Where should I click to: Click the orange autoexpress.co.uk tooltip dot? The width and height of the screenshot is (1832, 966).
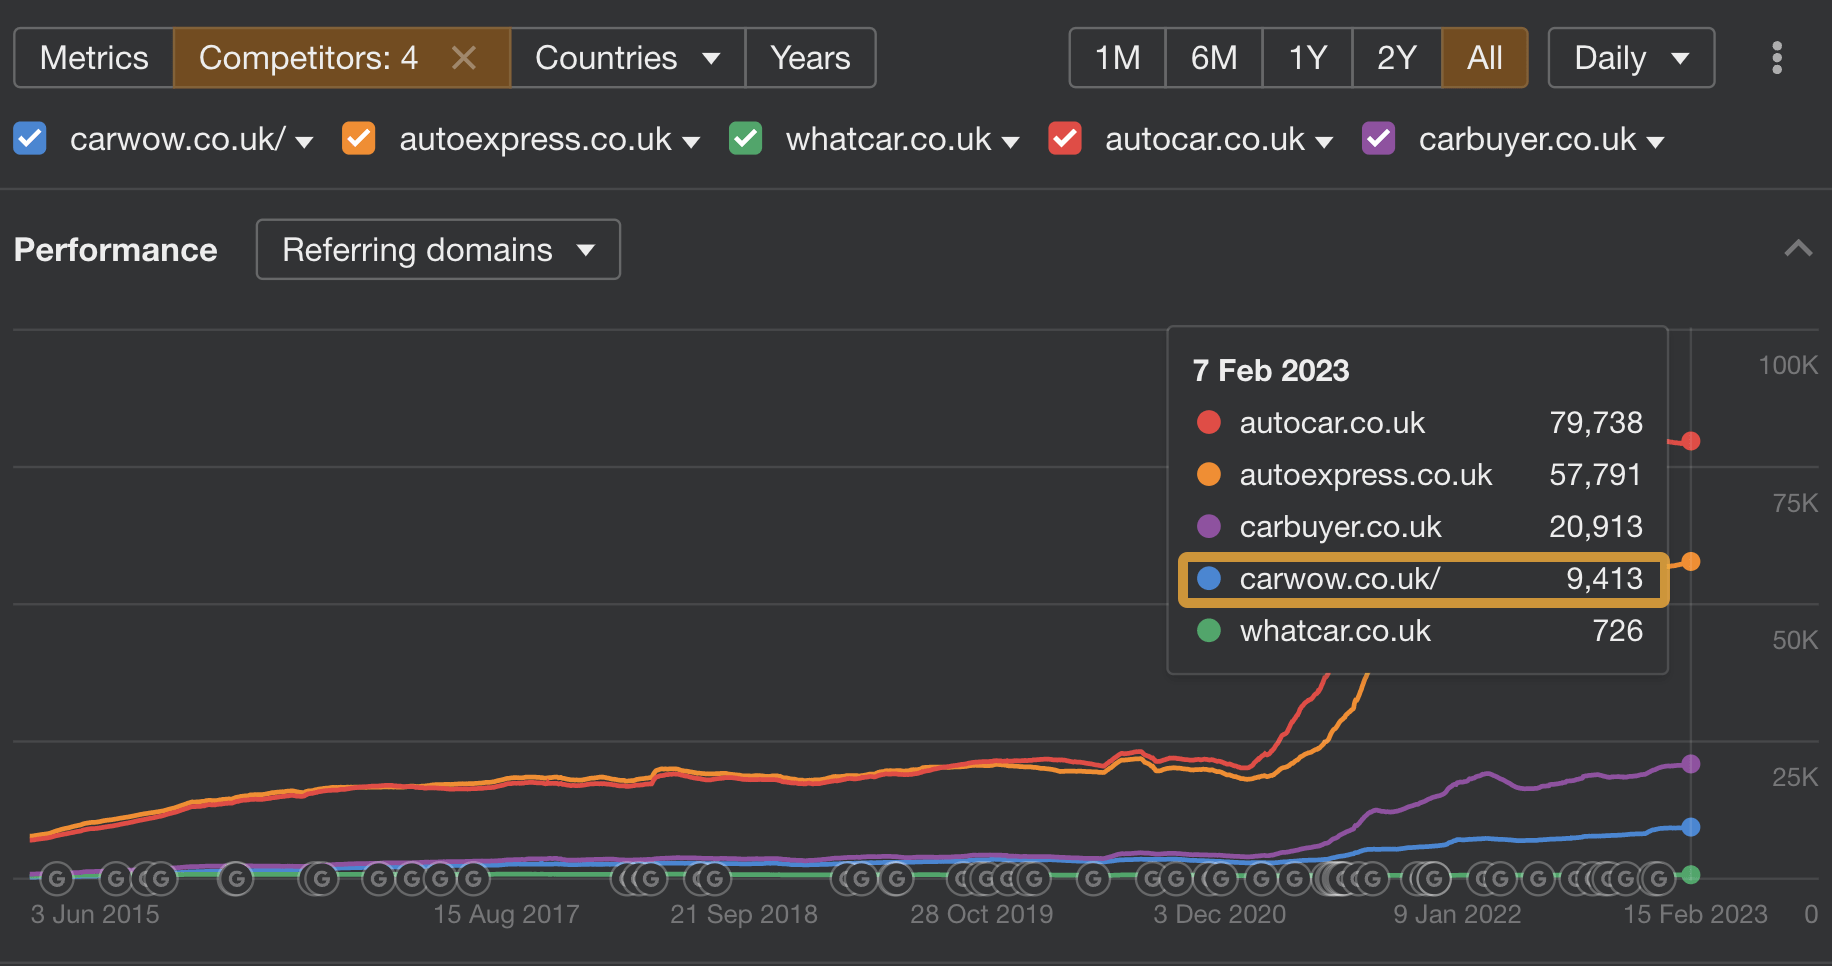(x=1208, y=474)
